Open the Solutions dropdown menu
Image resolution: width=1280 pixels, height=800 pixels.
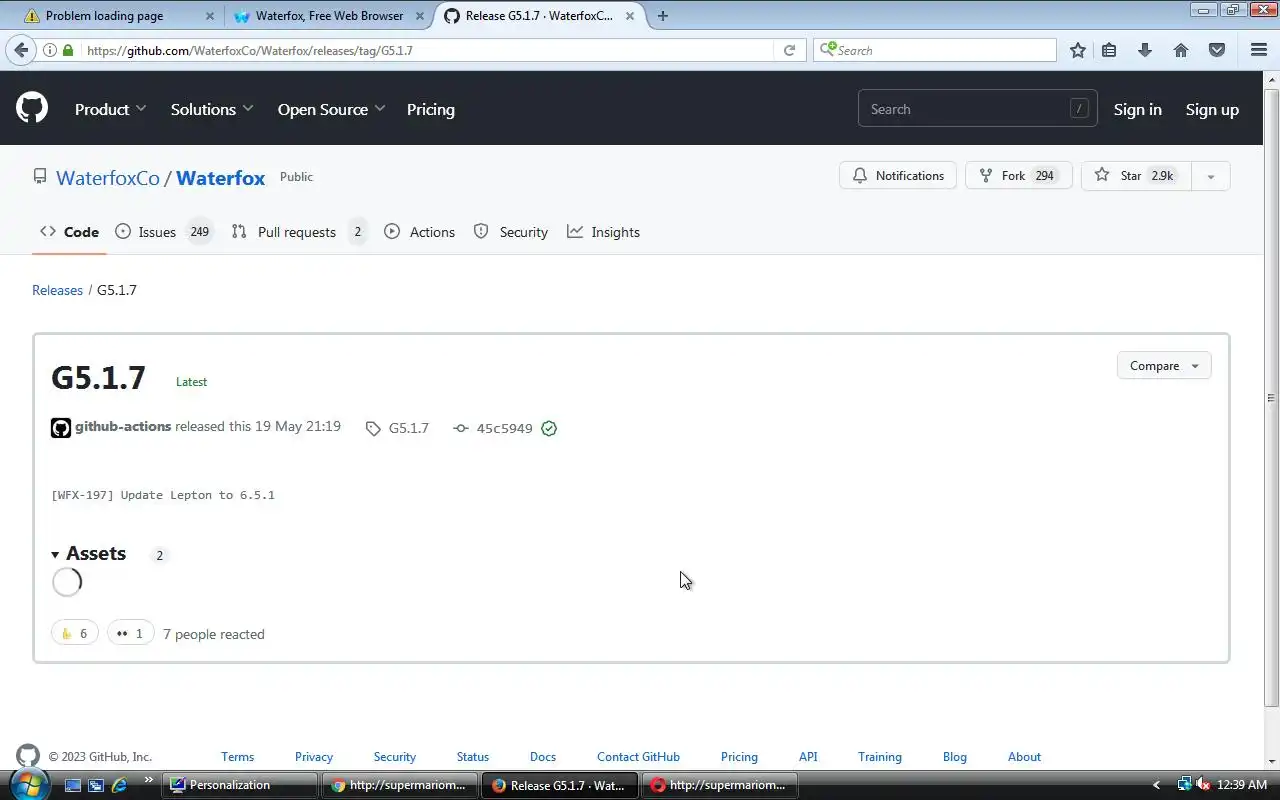tap(212, 109)
